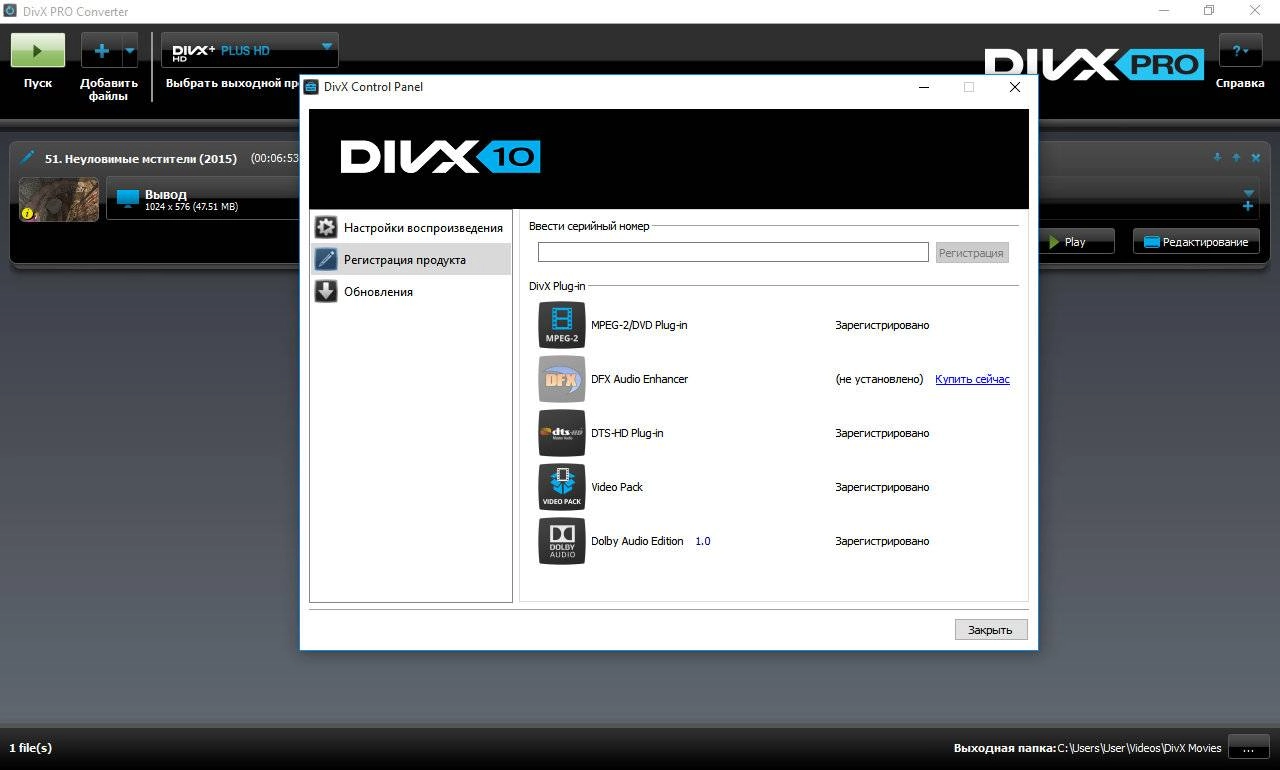Move the file down in the queue
The width and height of the screenshot is (1280, 770).
pos(1217,157)
